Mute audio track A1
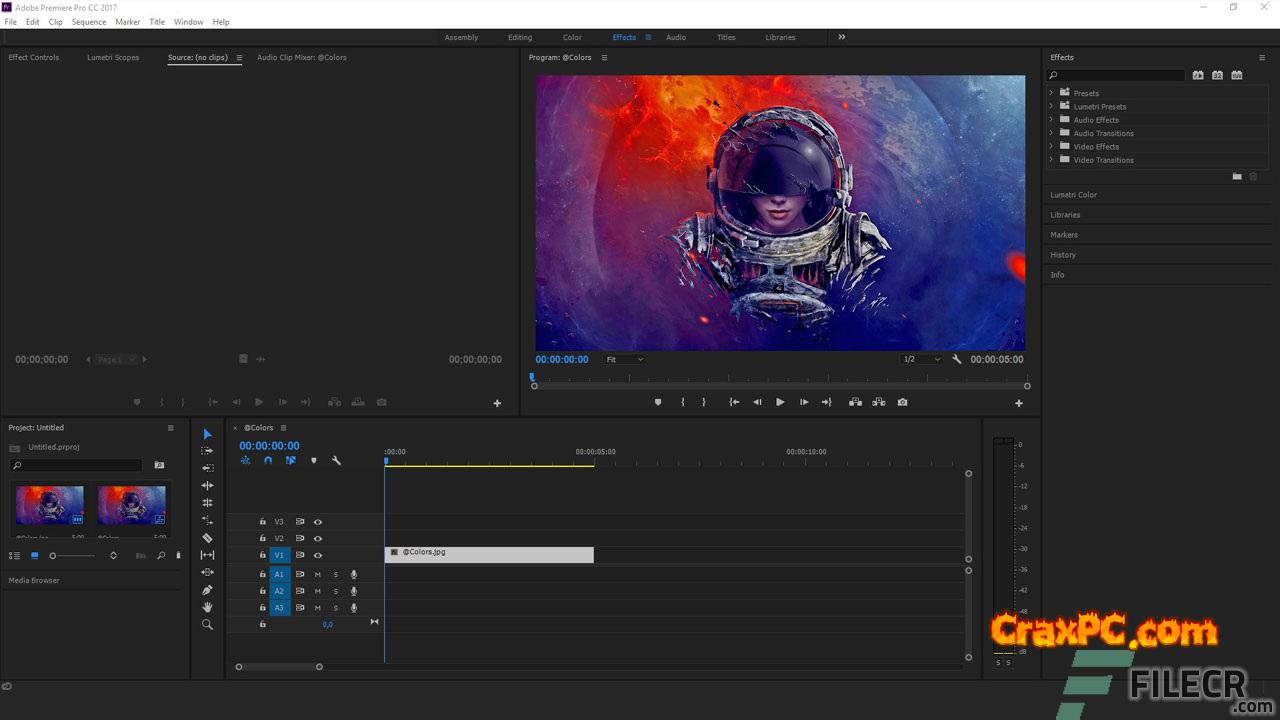1280x720 pixels. 318,575
